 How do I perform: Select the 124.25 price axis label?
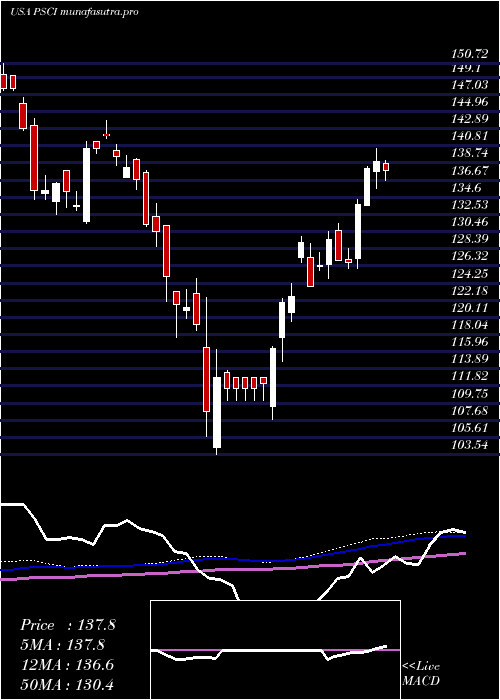(469, 273)
